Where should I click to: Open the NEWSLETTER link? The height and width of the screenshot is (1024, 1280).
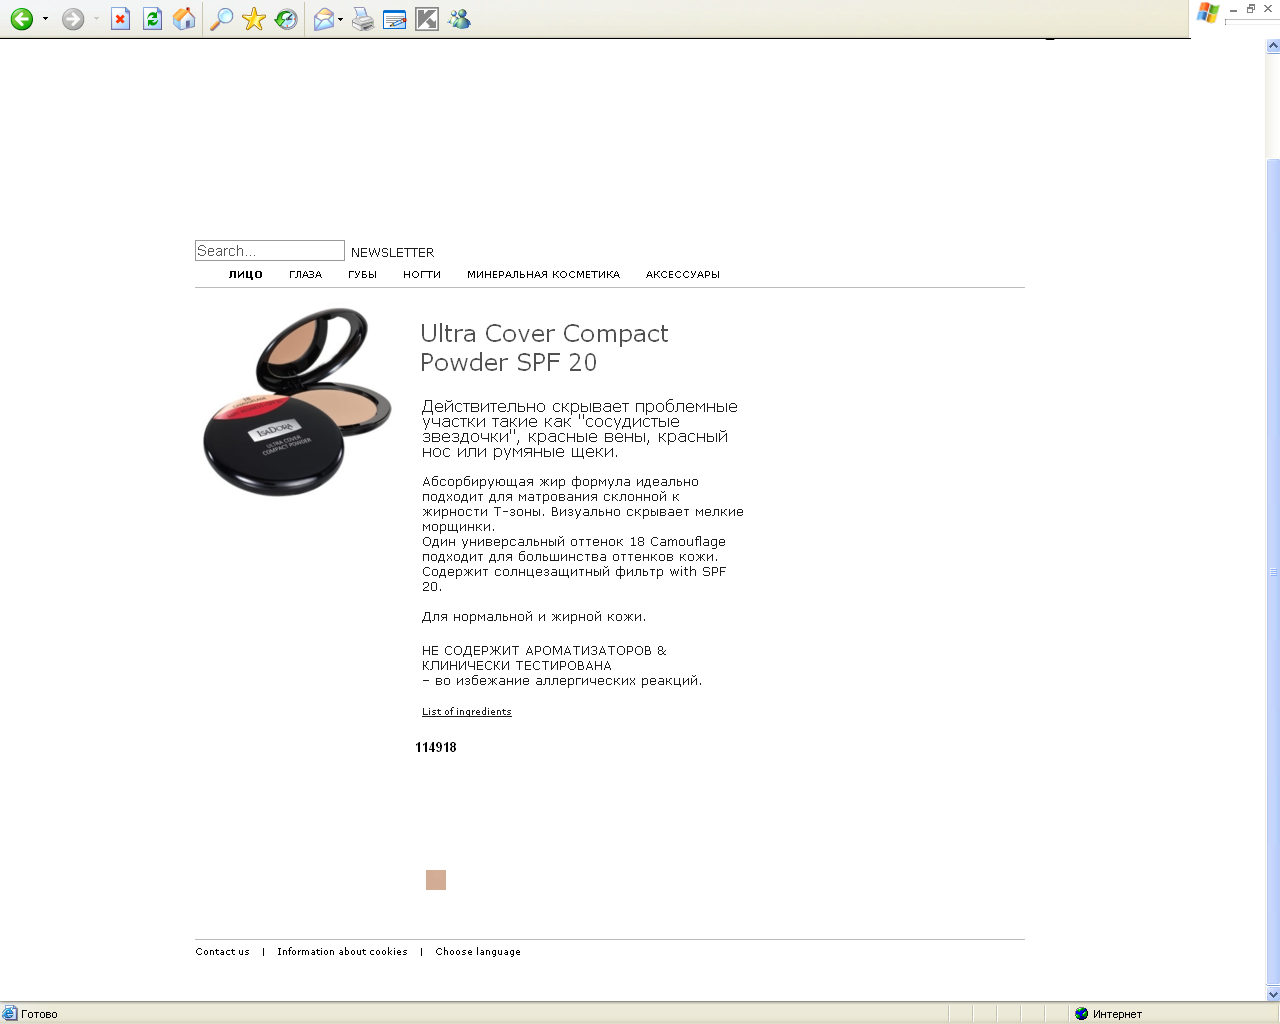(392, 253)
